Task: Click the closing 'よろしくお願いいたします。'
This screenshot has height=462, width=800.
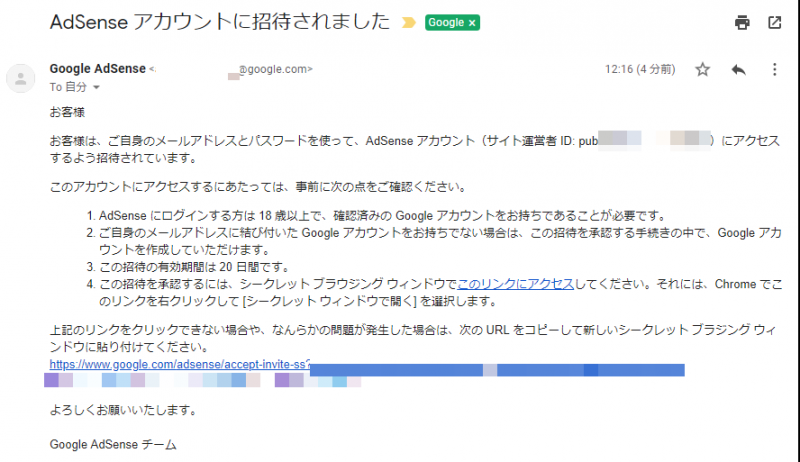Action: click(124, 410)
